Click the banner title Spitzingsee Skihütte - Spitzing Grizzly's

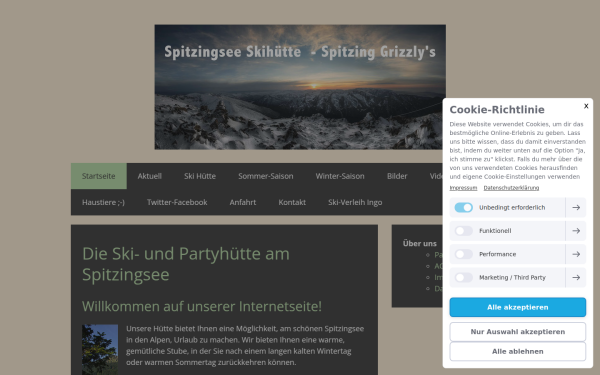pos(300,52)
